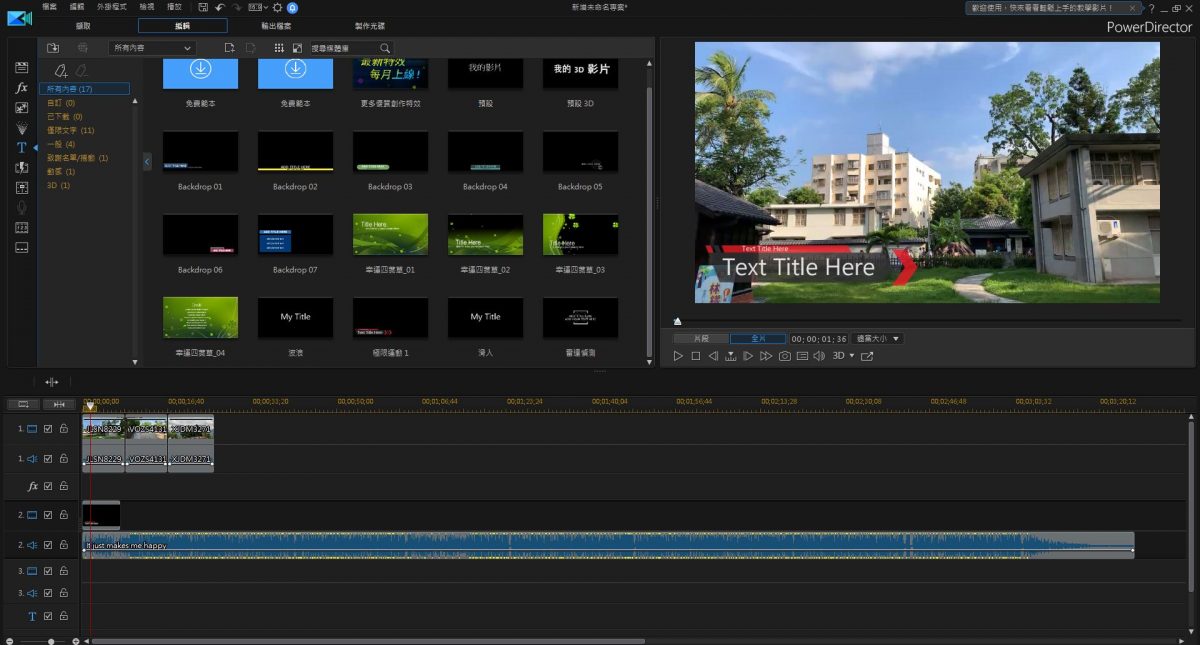Select the Backdrop 03 title template thumbnail
The width and height of the screenshot is (1200, 645).
[x=390, y=151]
